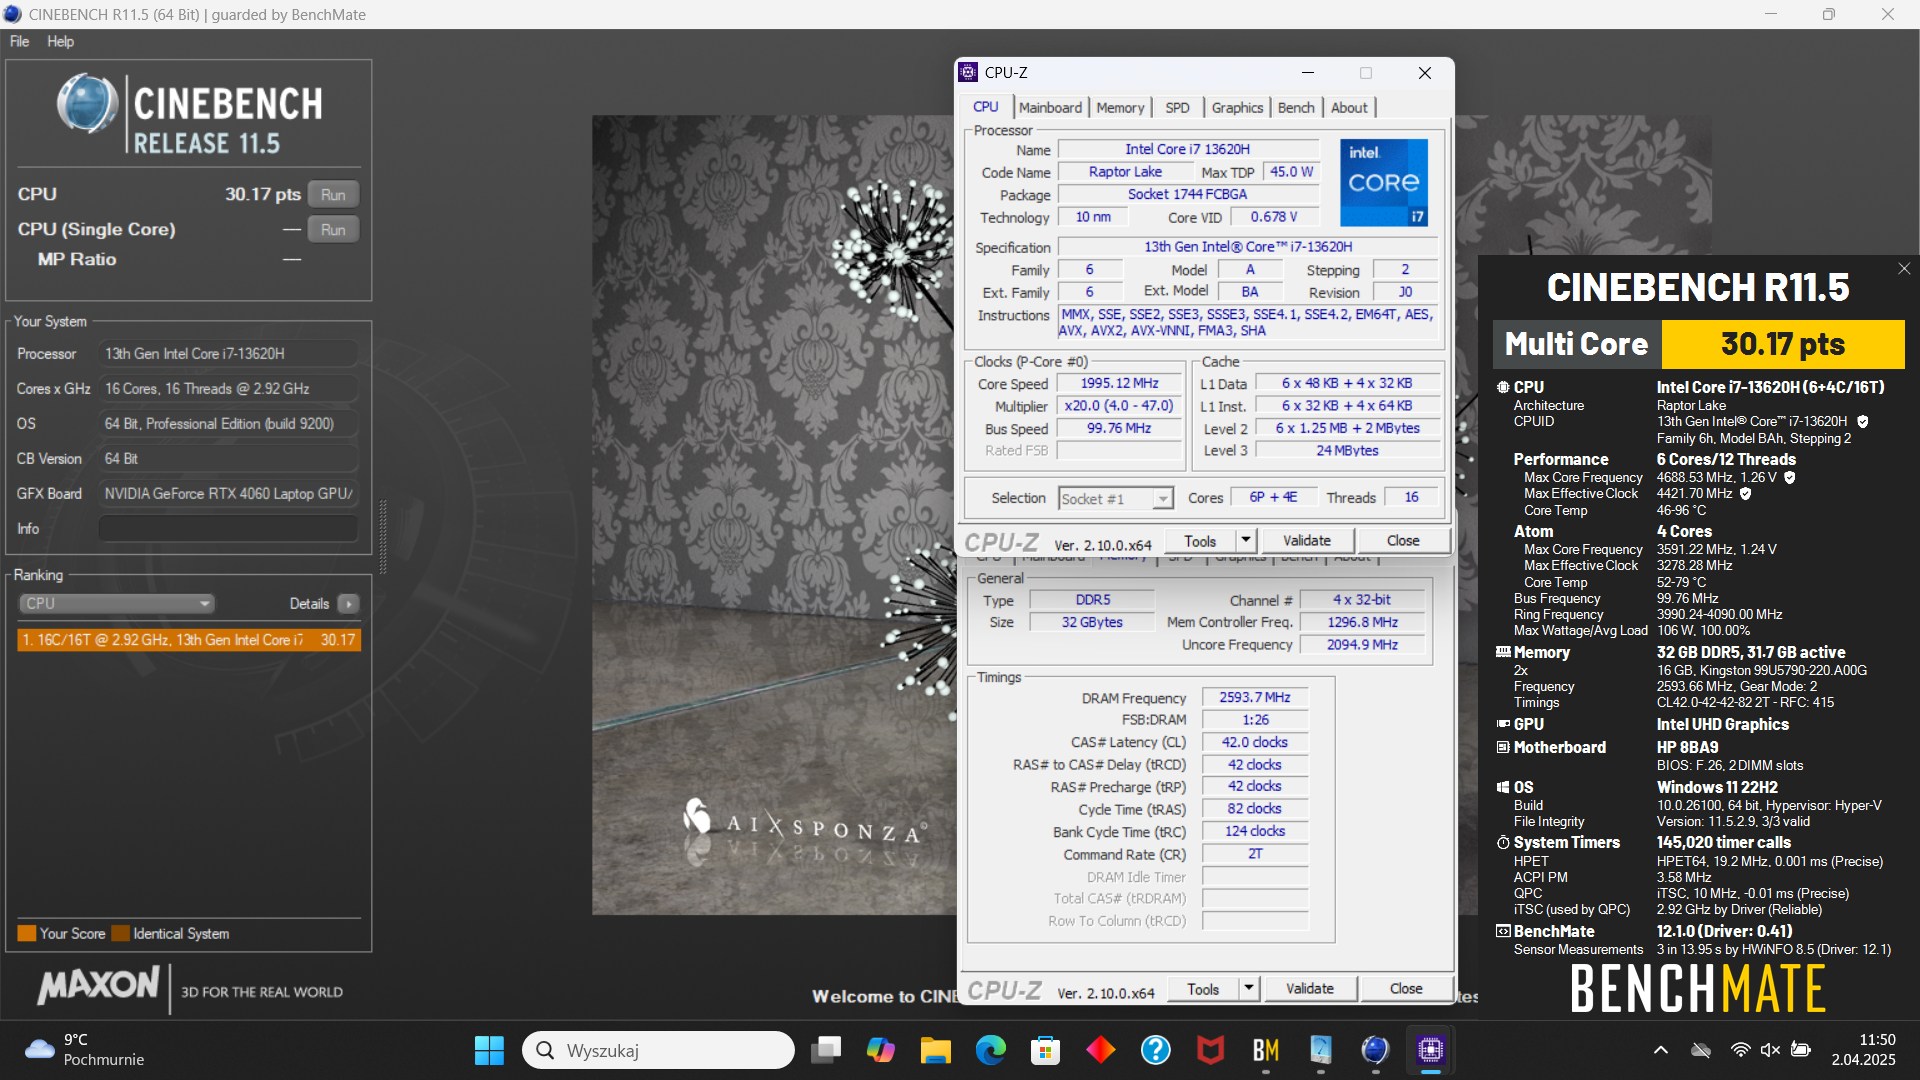Click Tools button in upper CPU-Z window
The height and width of the screenshot is (1080, 1920).
pos(1200,541)
